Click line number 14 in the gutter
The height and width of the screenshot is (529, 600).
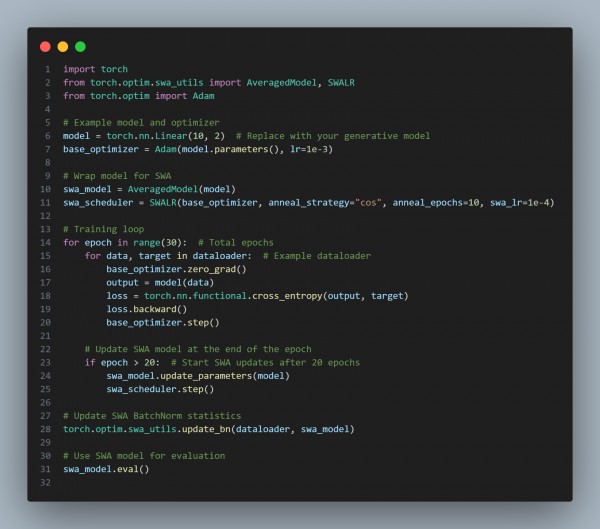(45, 242)
